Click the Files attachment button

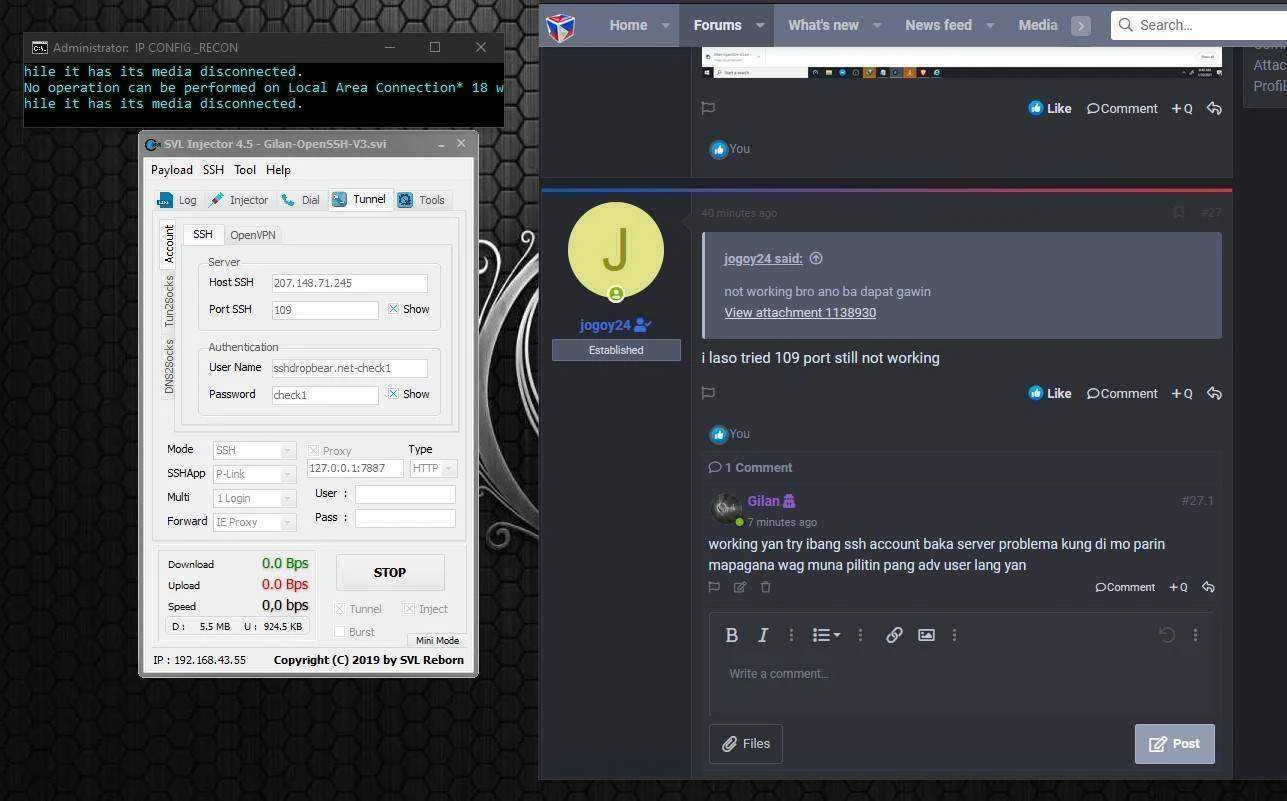point(746,744)
